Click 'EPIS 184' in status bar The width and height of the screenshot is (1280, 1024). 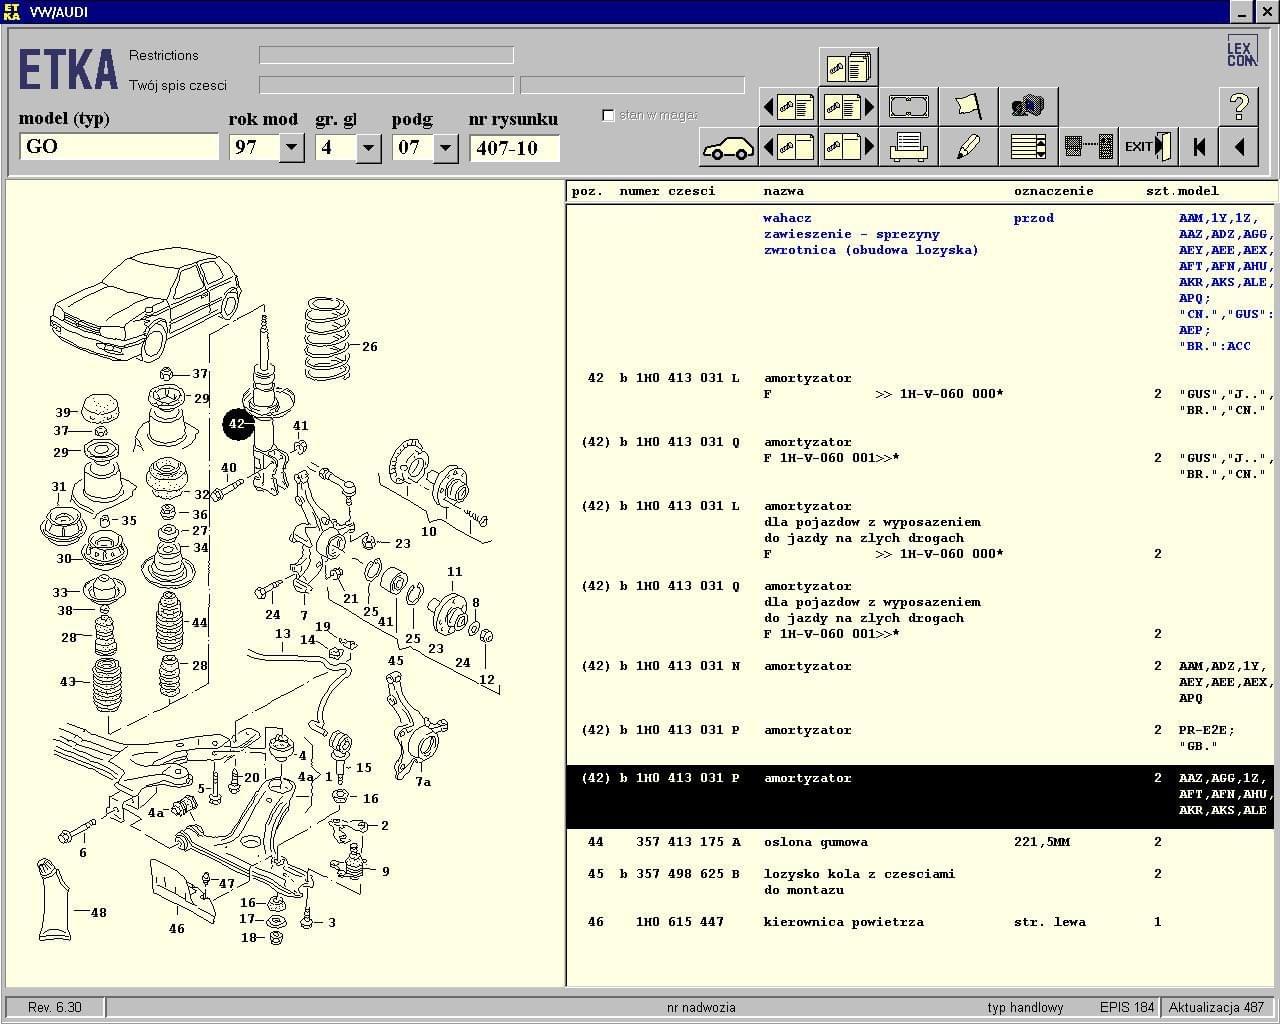click(x=1127, y=1007)
